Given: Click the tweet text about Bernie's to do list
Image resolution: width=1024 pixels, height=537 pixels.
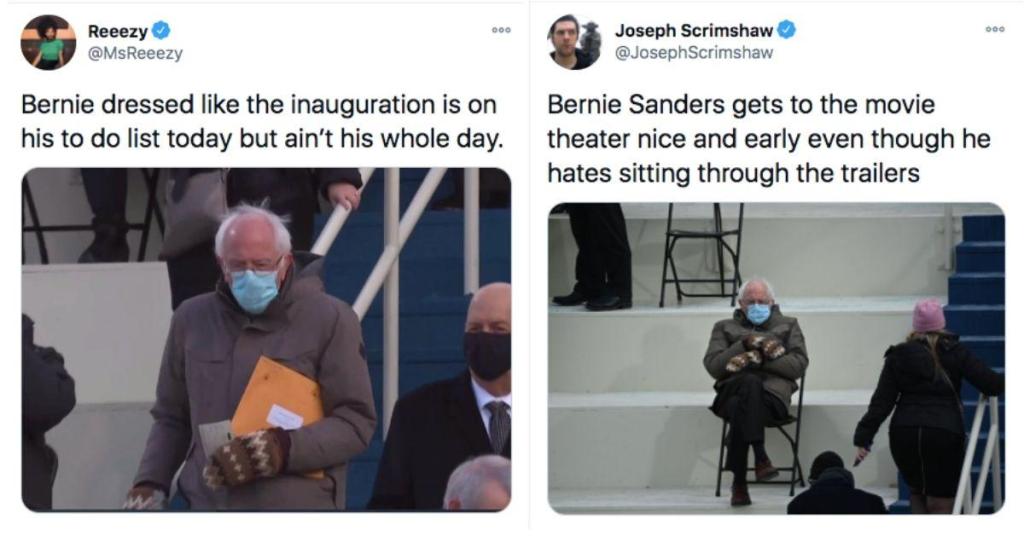Looking at the screenshot, I should coord(260,121).
